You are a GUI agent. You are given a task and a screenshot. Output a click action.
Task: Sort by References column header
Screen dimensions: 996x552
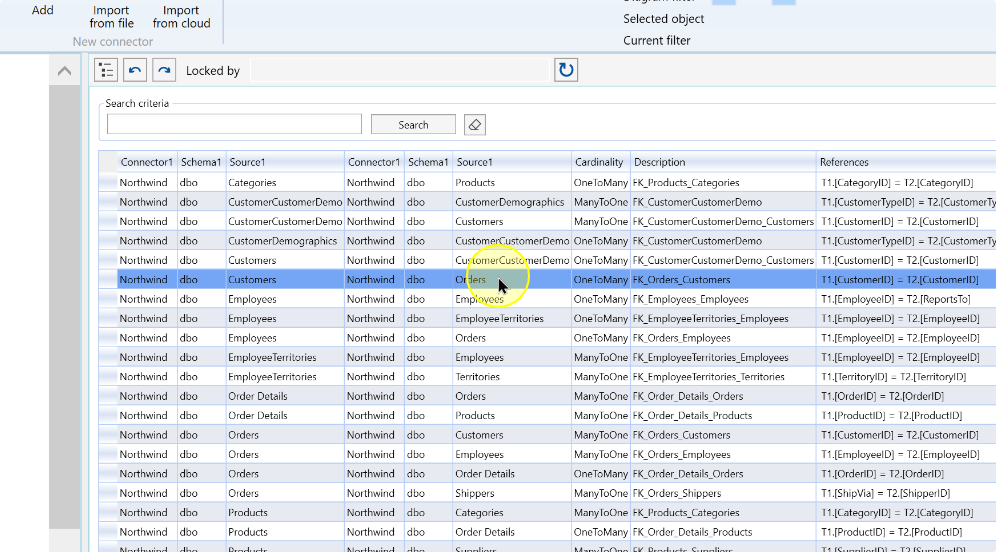pos(906,162)
